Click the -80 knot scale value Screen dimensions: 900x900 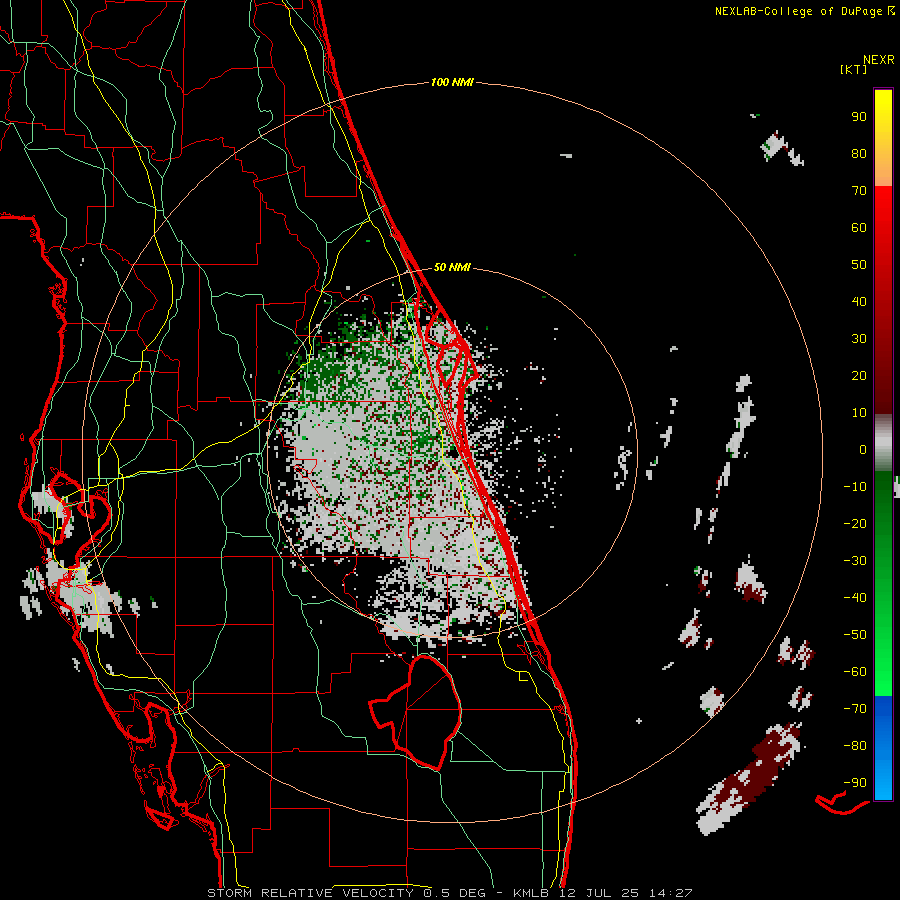click(x=855, y=746)
